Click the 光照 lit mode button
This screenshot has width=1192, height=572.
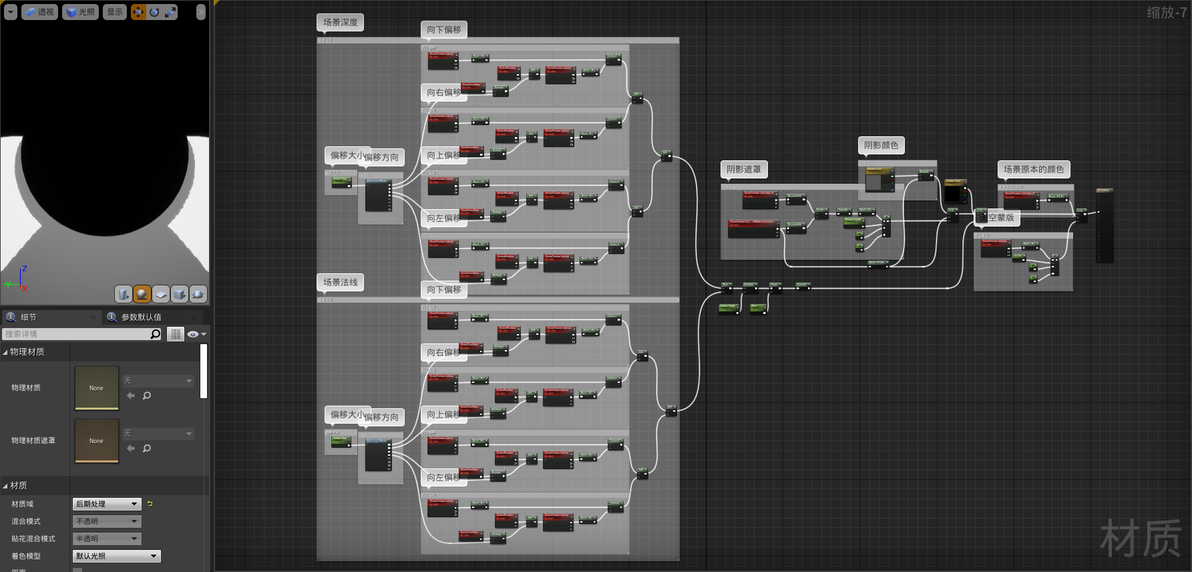point(81,12)
